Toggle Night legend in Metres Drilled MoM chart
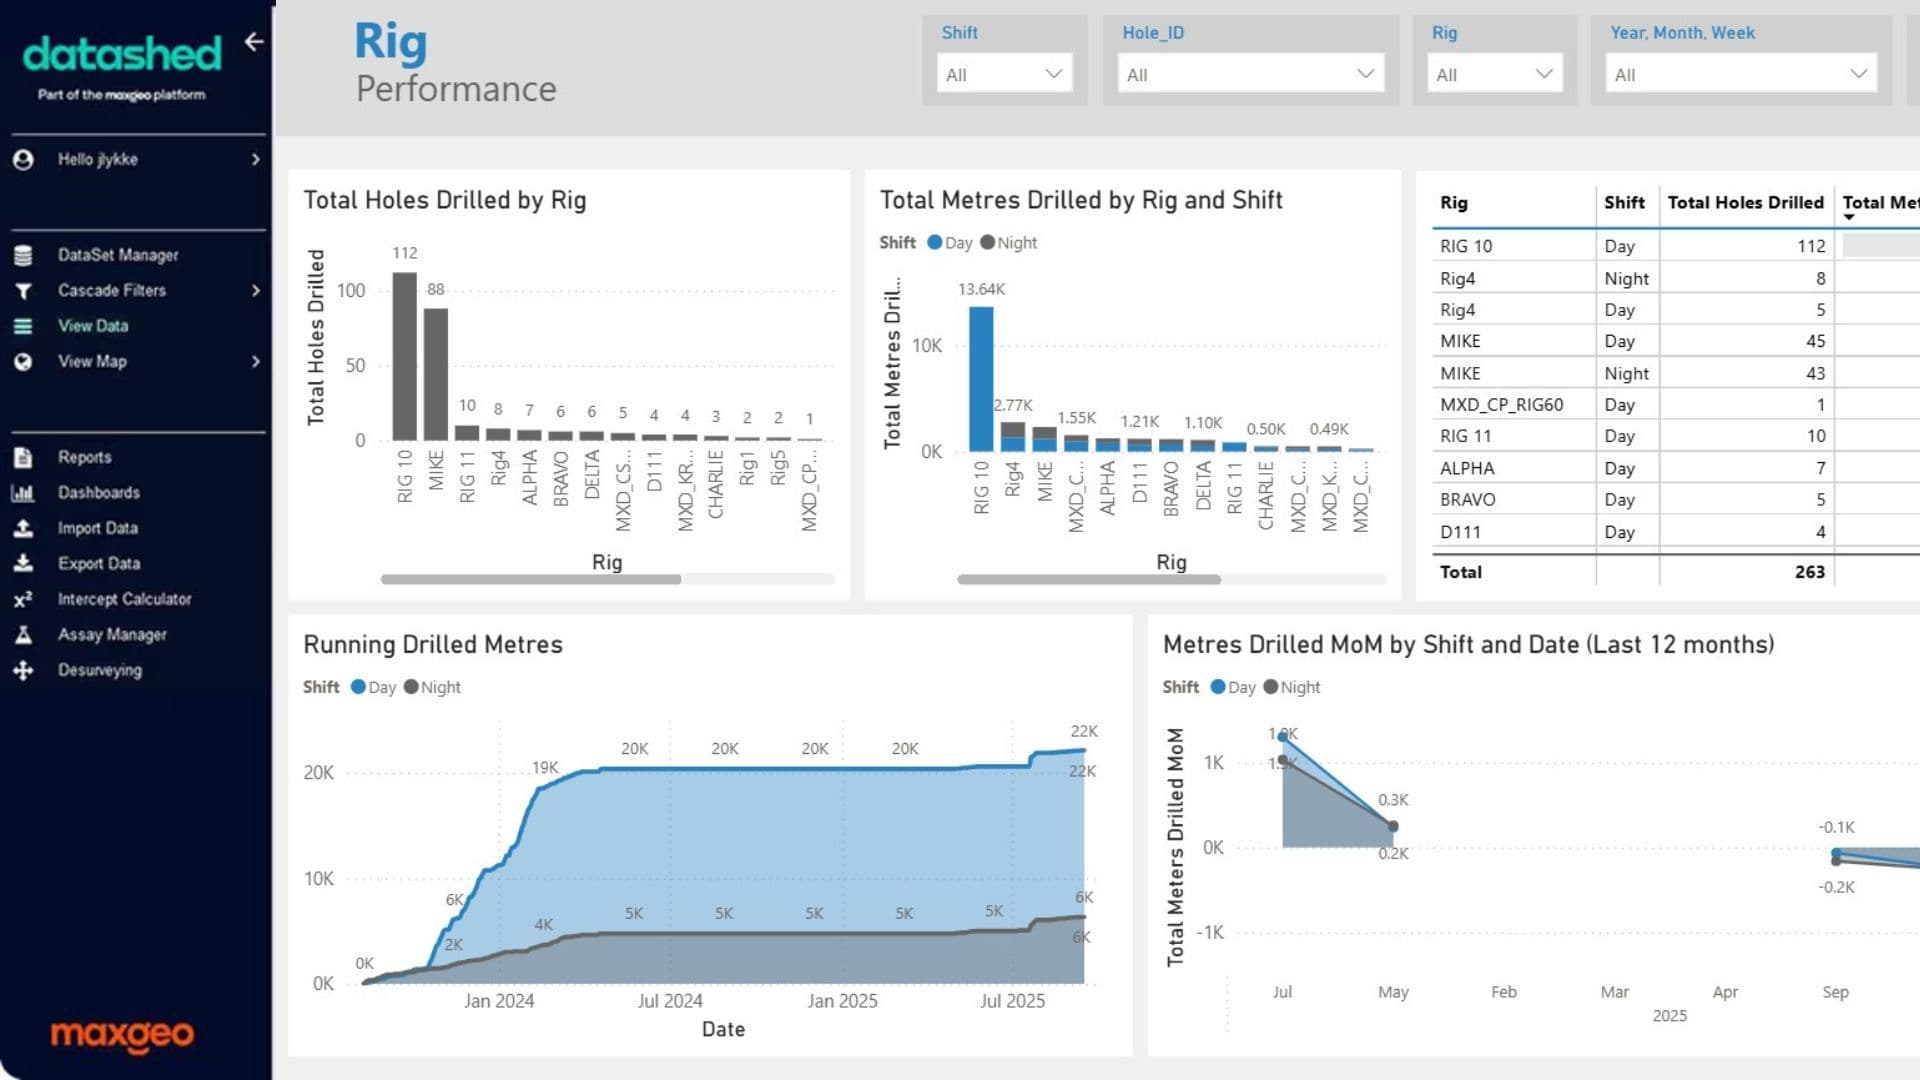1920x1080 pixels. pos(1292,688)
